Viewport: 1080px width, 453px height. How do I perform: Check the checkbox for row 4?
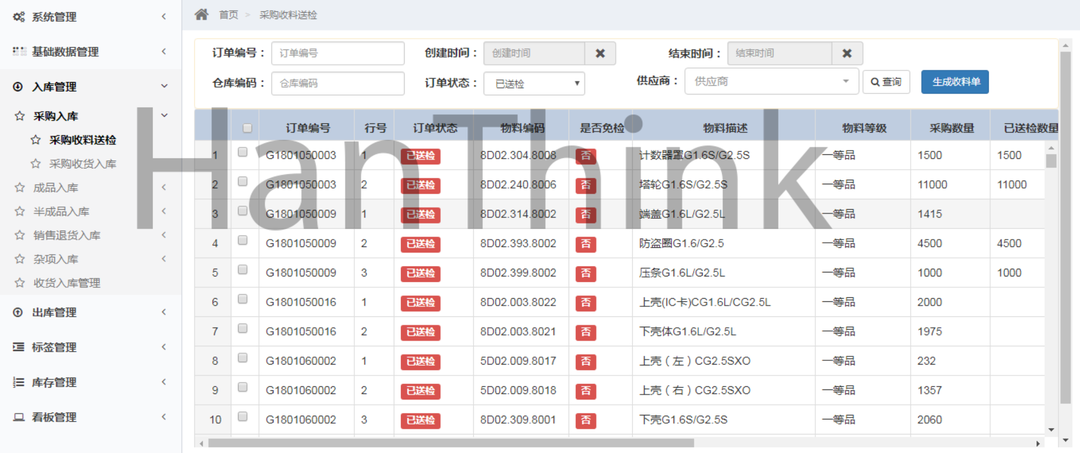pyautogui.click(x=242, y=242)
